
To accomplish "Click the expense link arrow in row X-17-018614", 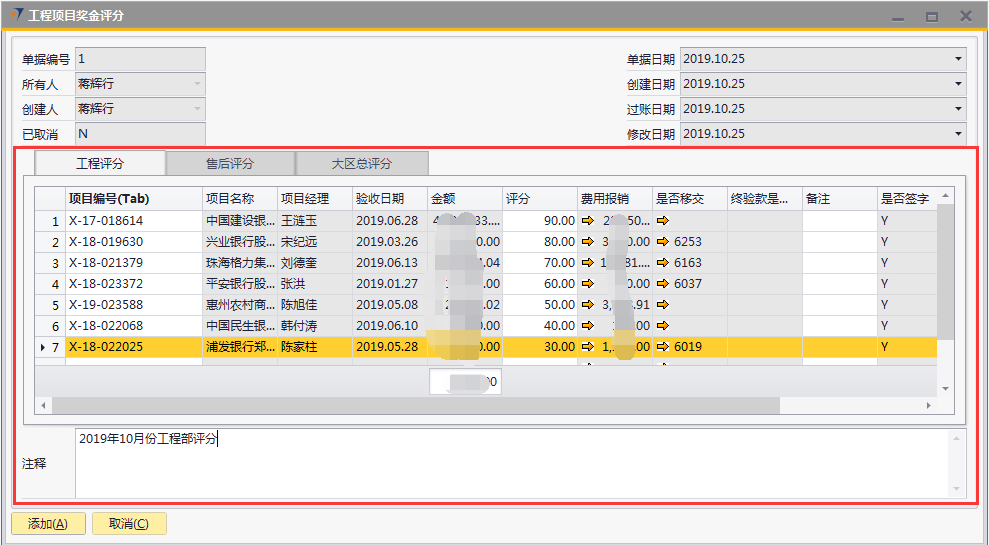I will click(x=587, y=221).
